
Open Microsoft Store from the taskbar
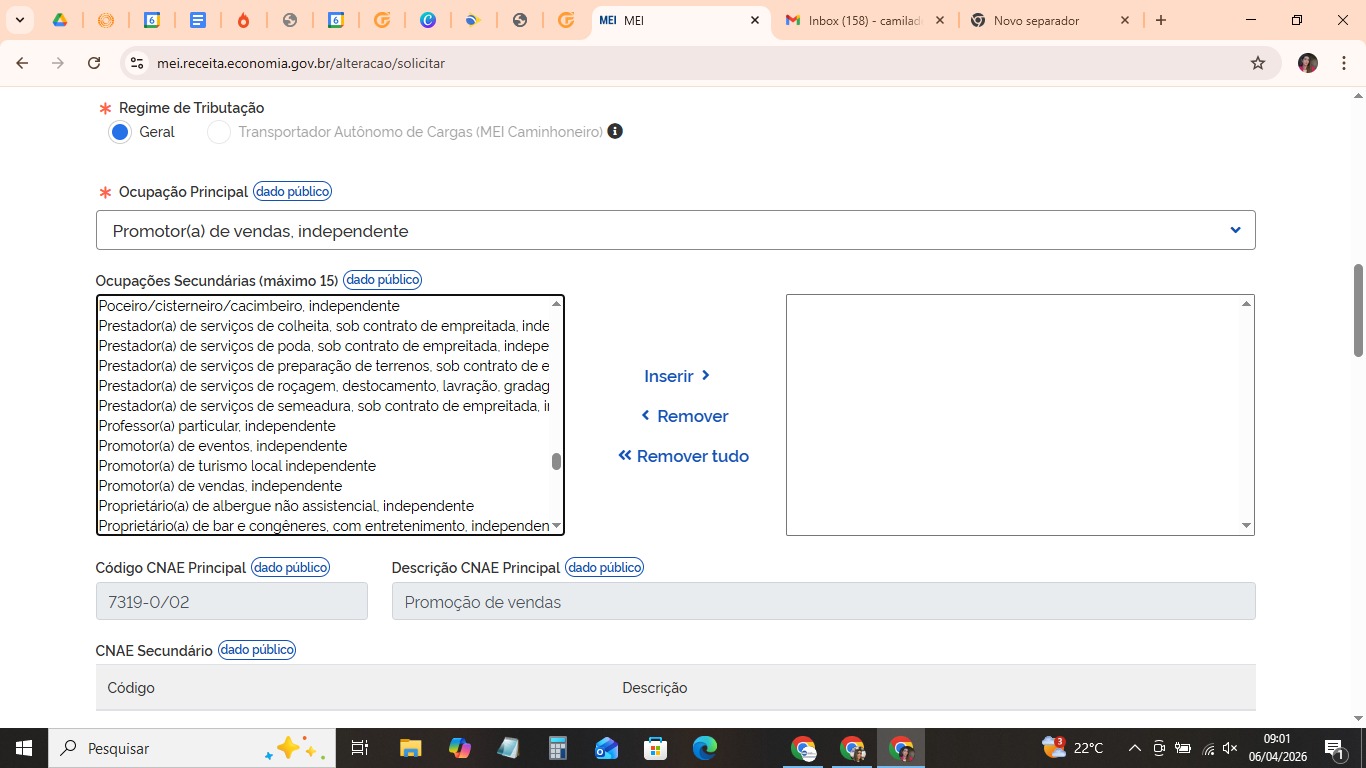656,748
